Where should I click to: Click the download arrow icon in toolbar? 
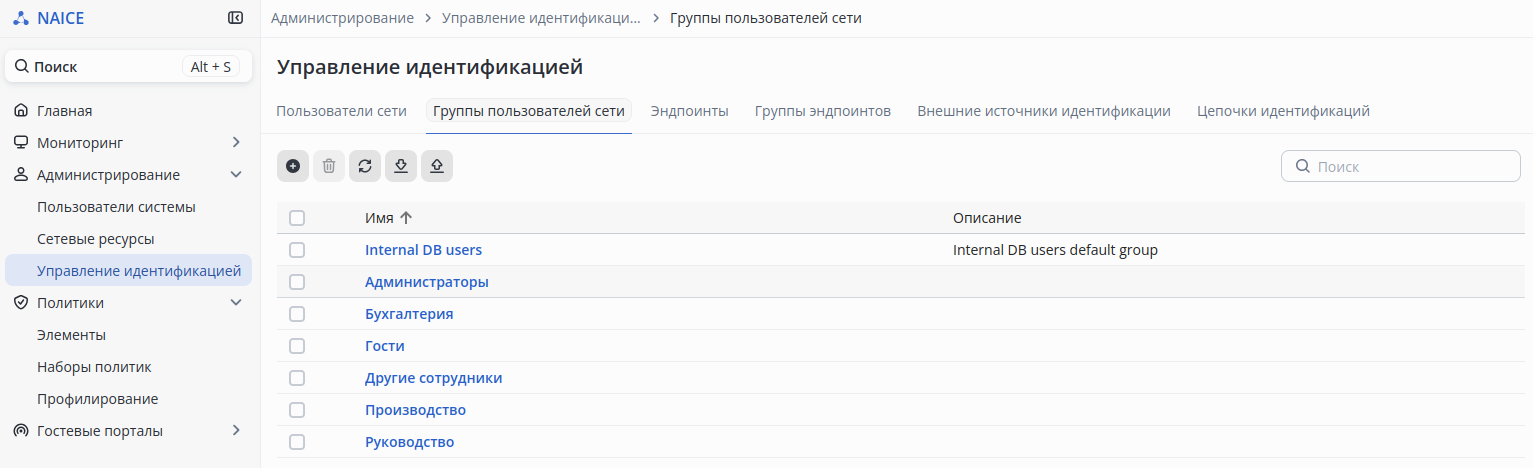(401, 166)
